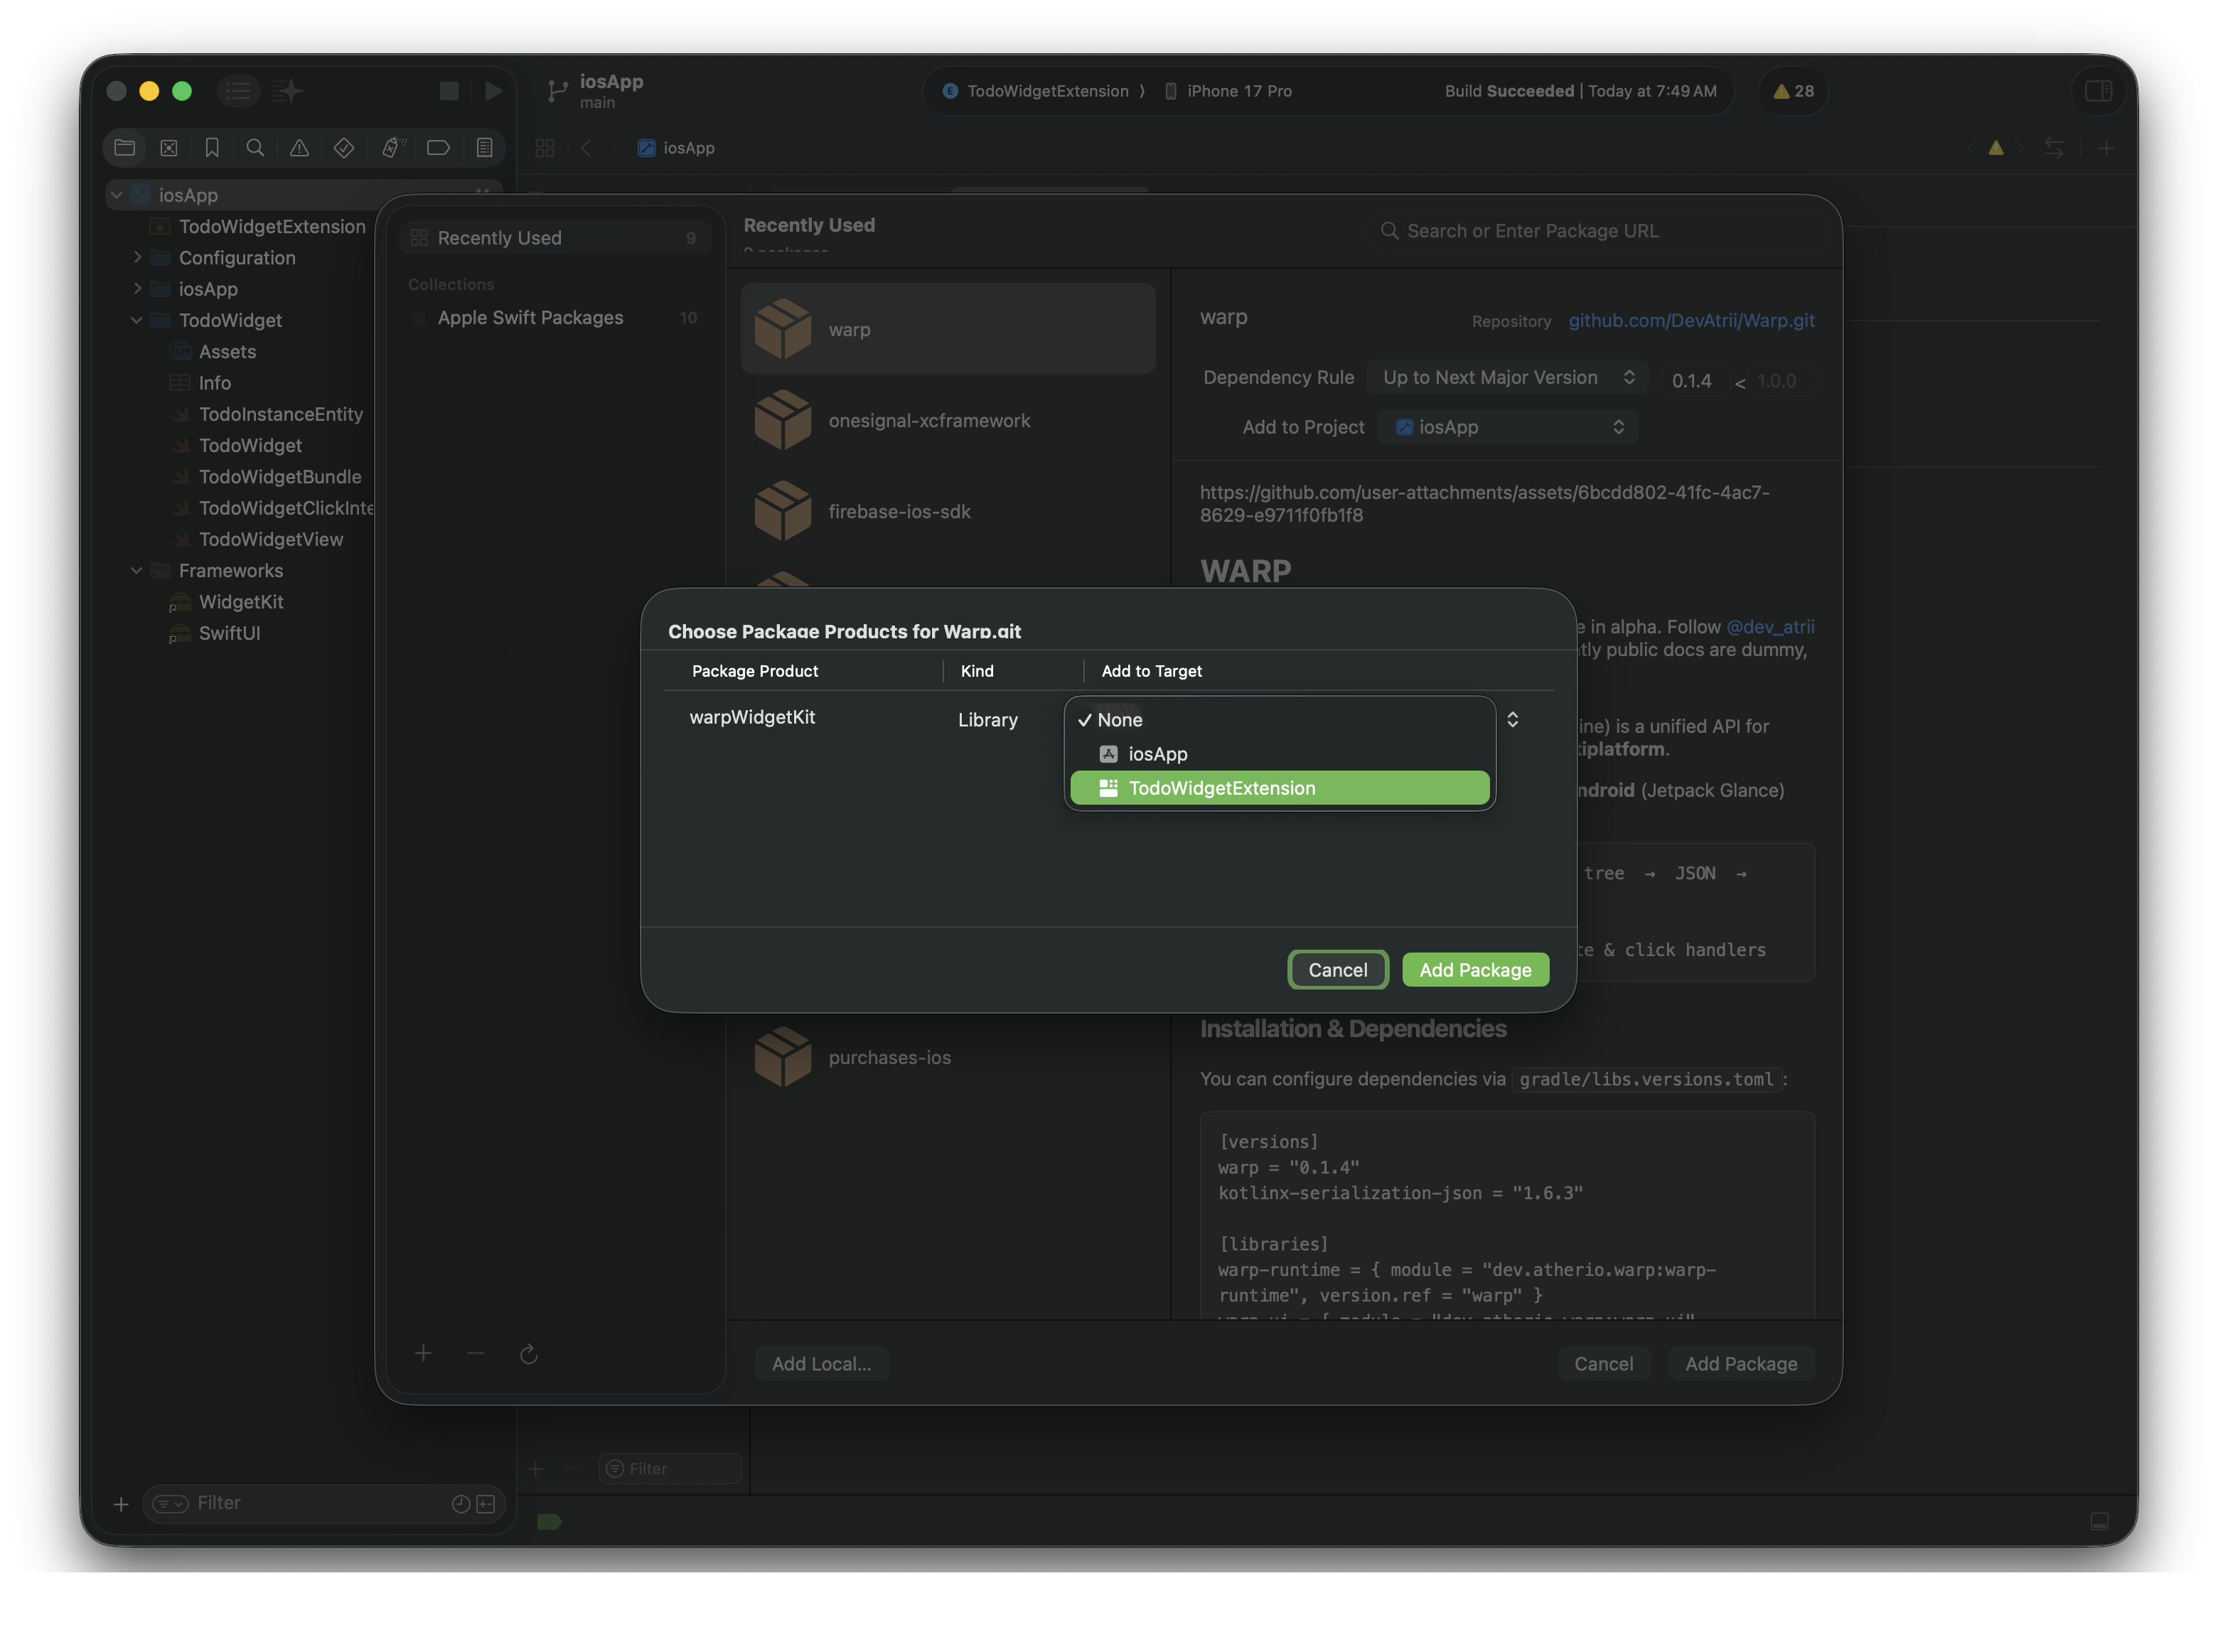The image size is (2218, 1652).
Task: Open Add to Target popup stepper arrows
Action: click(x=1512, y=720)
